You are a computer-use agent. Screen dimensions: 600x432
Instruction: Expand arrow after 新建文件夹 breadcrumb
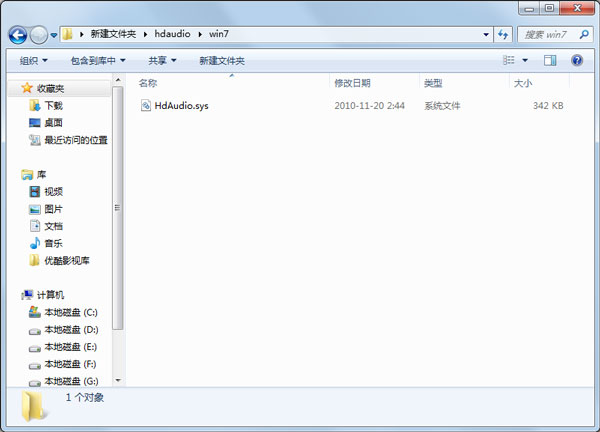tap(145, 34)
